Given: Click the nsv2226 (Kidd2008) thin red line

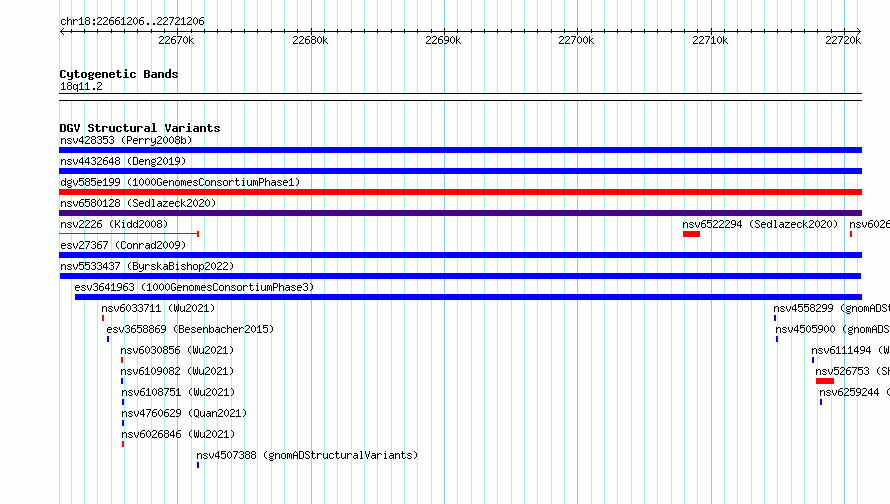Looking at the screenshot, I should pos(129,234).
